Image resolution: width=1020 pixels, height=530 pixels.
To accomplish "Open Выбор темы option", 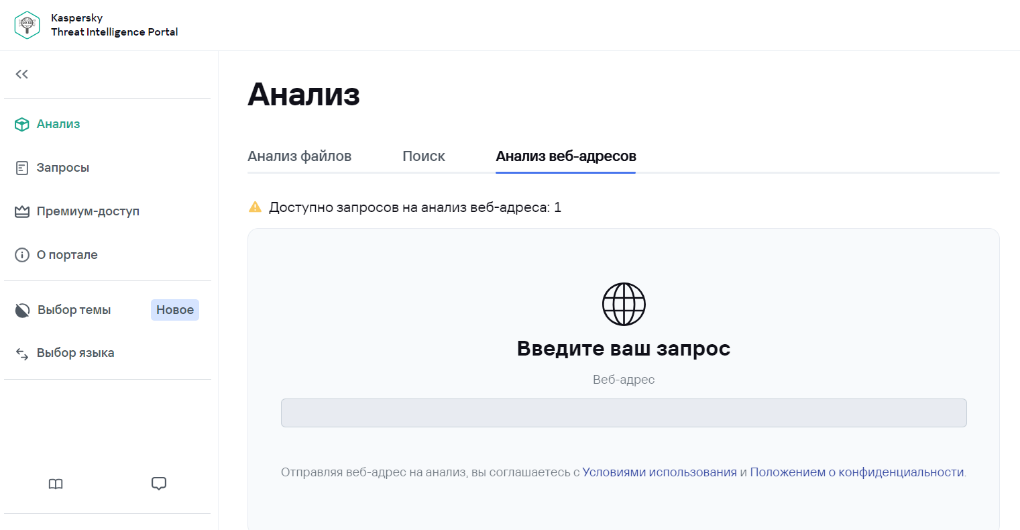I will pos(74,310).
